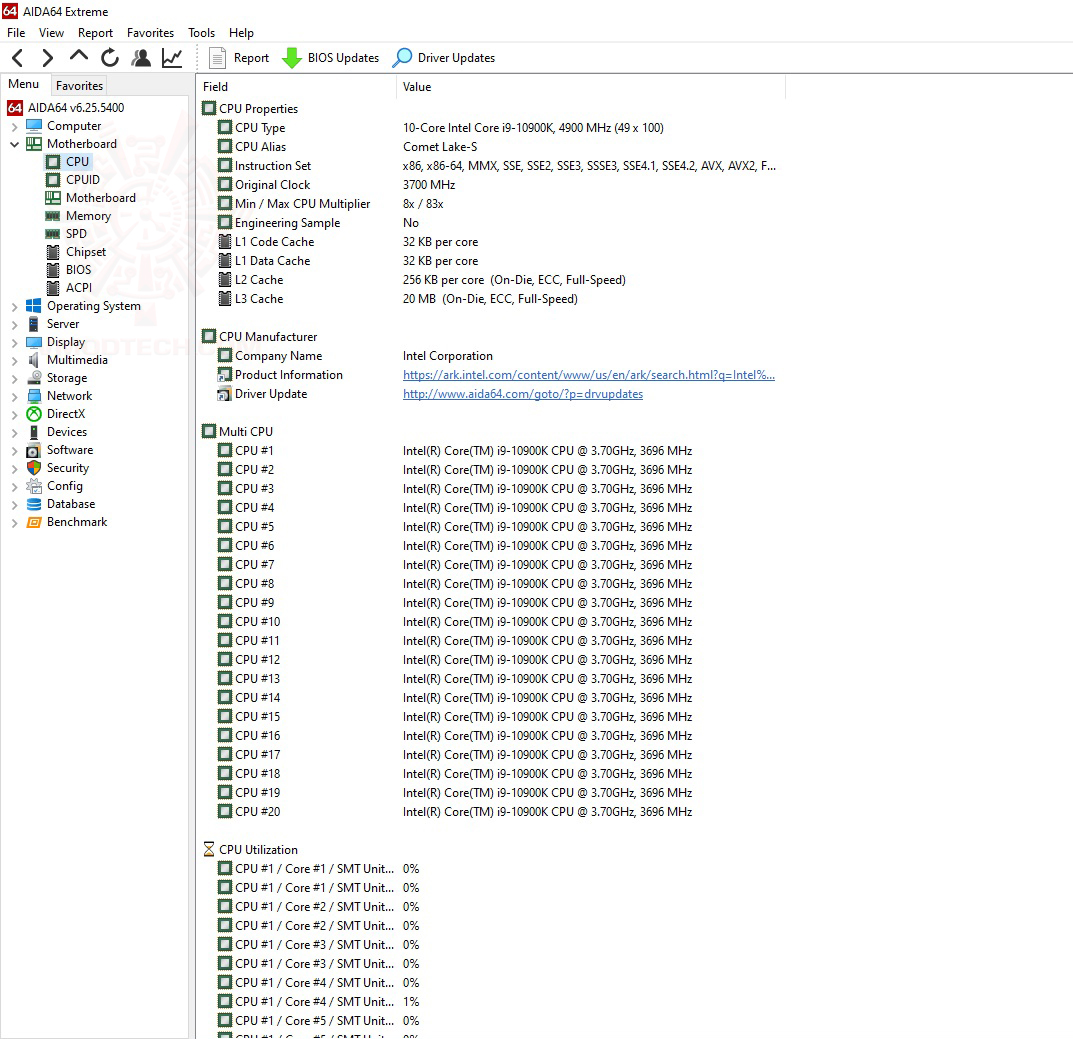Open the Report menu
1073x1039 pixels.
coord(95,33)
